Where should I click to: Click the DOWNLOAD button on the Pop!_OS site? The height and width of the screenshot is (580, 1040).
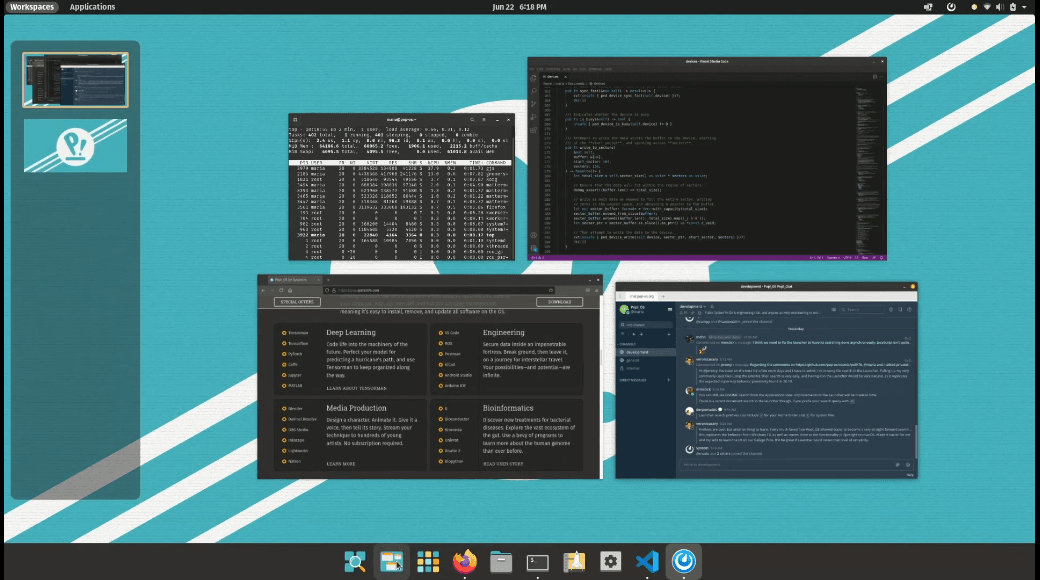coord(558,301)
